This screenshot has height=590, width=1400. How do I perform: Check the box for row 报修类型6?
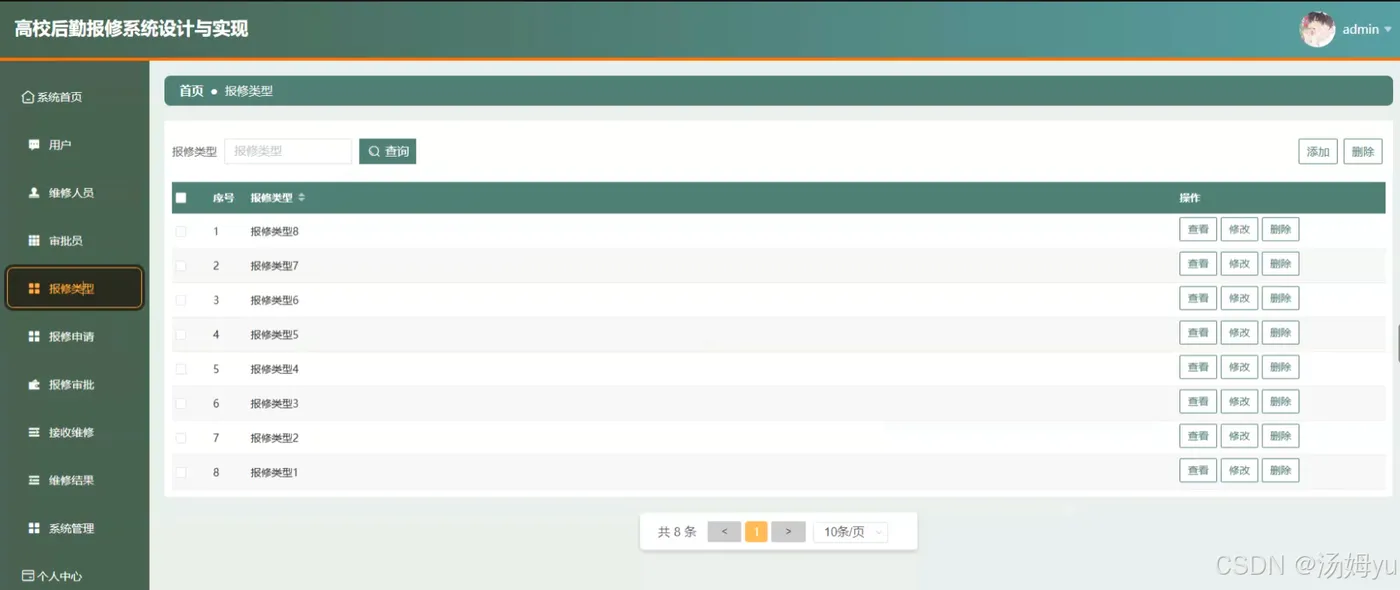pos(181,300)
